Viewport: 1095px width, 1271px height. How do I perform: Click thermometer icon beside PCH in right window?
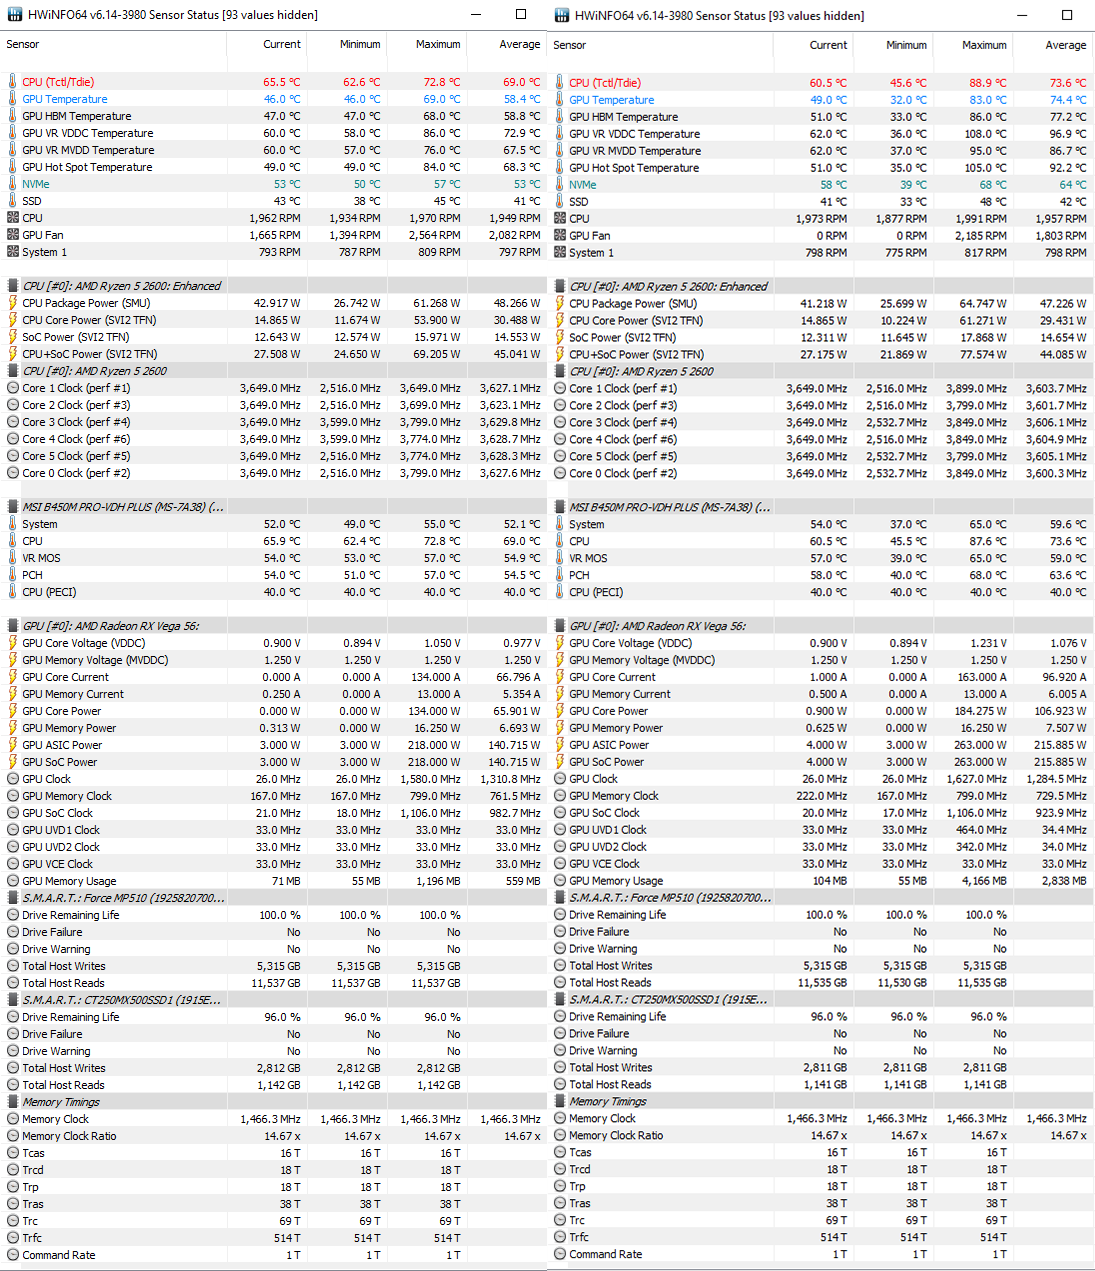pos(560,576)
